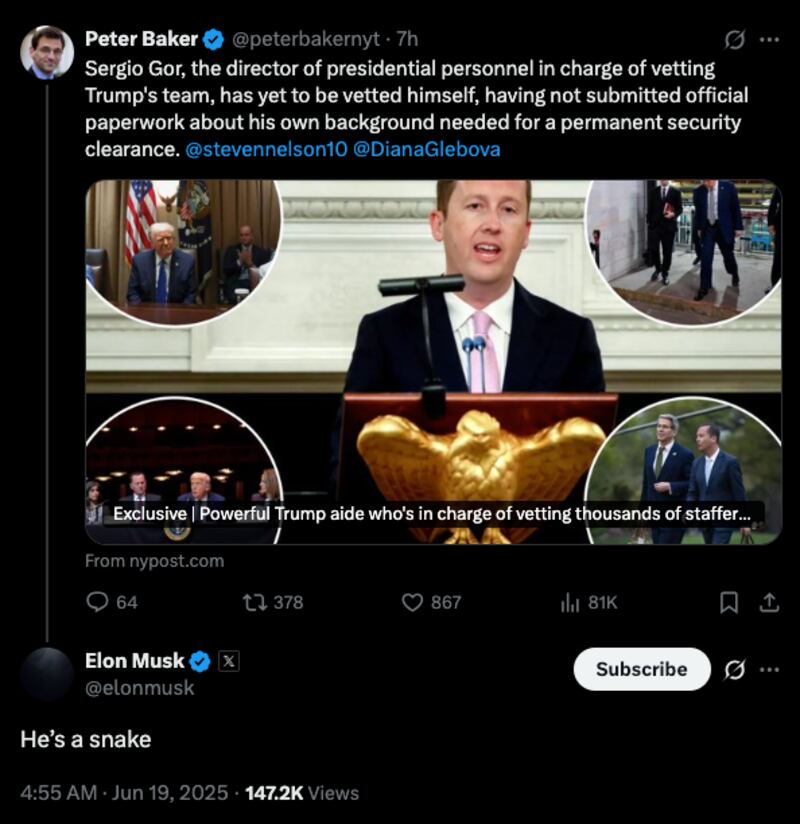Click Peter Baker's profile avatar
Screen dimensions: 800x824
(47, 52)
